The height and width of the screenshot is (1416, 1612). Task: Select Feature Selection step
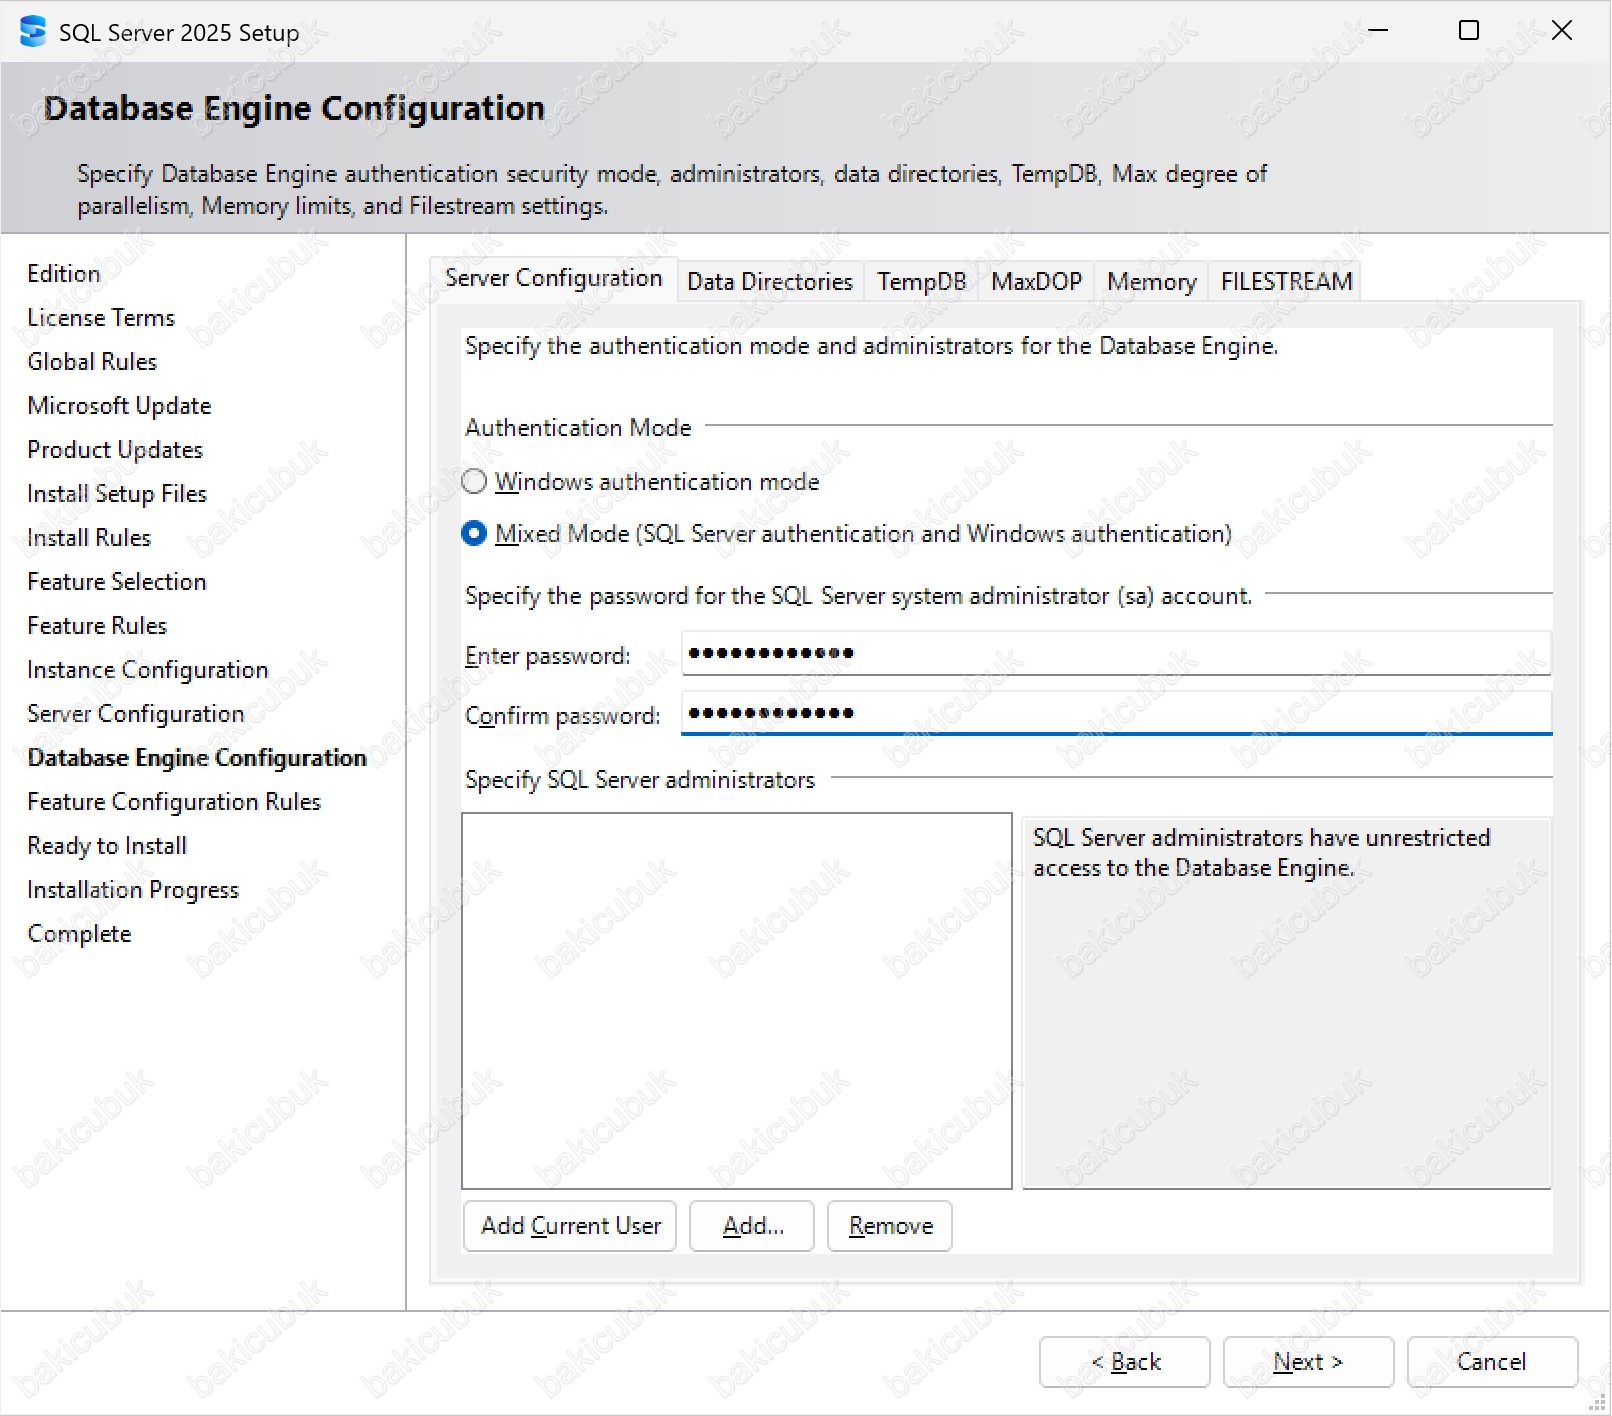[x=117, y=582]
